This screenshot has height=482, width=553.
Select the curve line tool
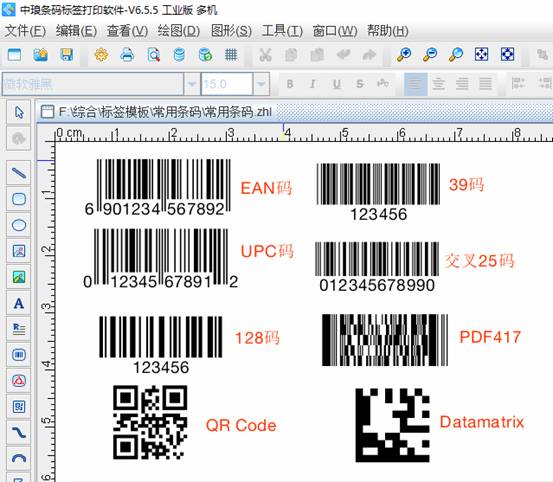(x=19, y=432)
